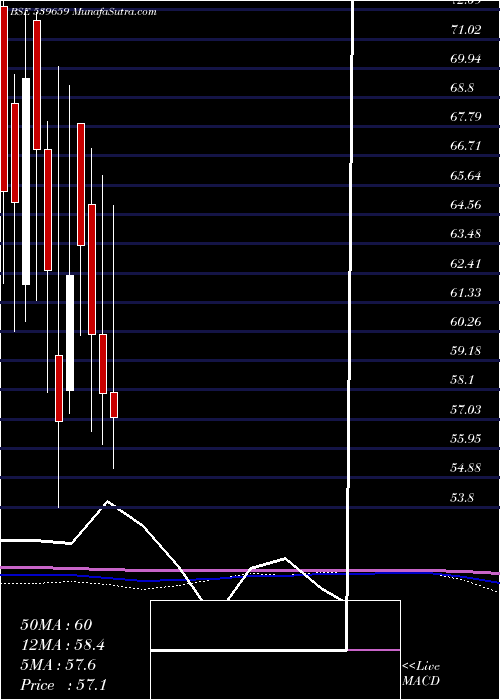This screenshot has width=500, height=700.
Task: Click the 61.33 price axis label
Action: [x=466, y=292]
